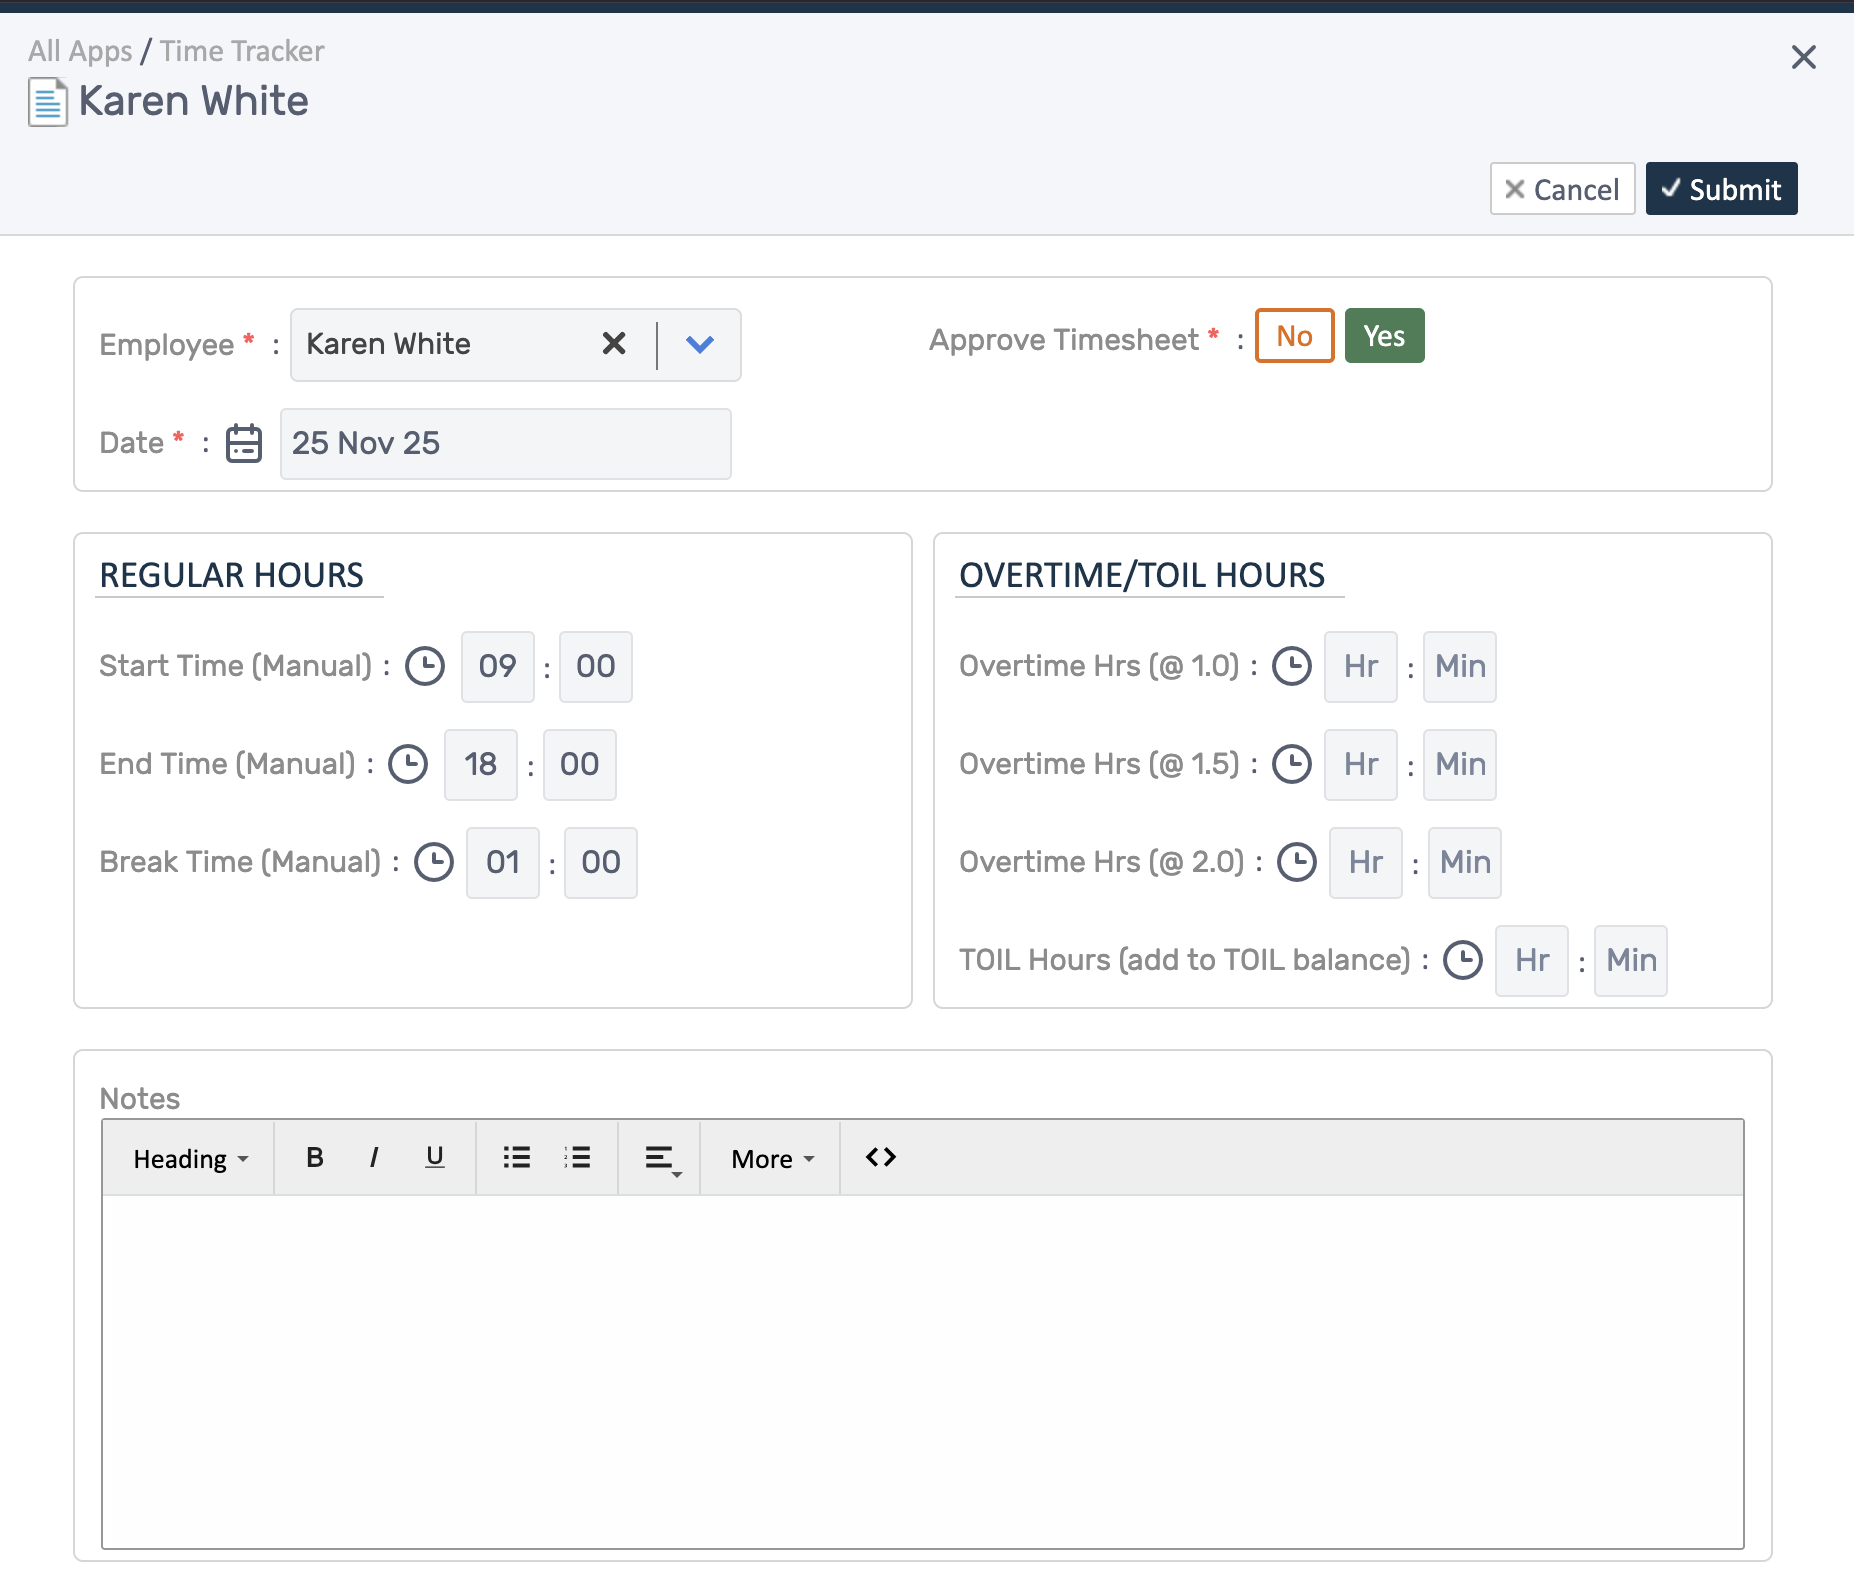1854x1580 pixels.
Task: Click the clock icon for TOIL Hours
Action: [x=1463, y=960]
